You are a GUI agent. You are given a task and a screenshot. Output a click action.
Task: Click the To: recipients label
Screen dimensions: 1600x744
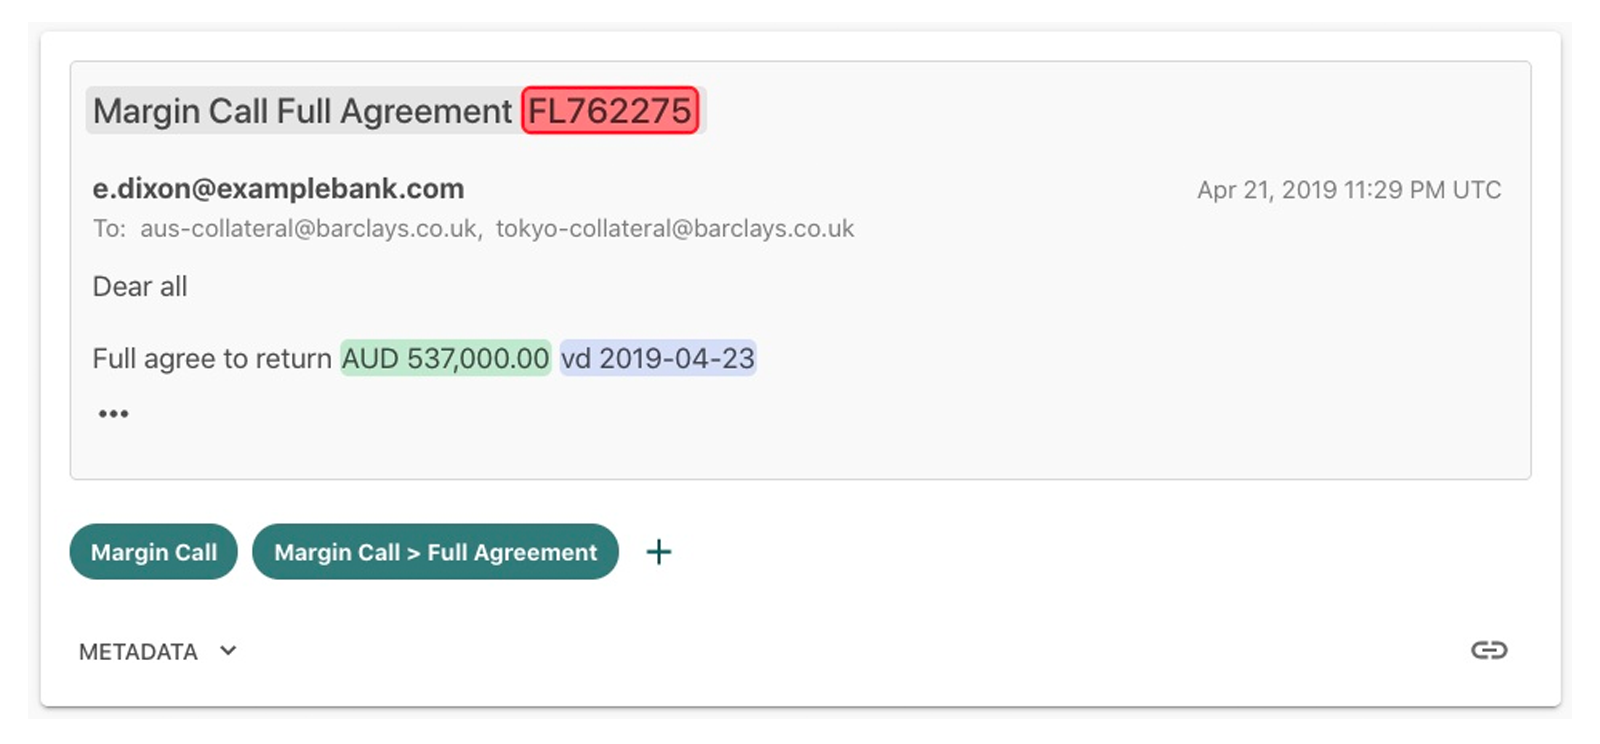click(109, 229)
